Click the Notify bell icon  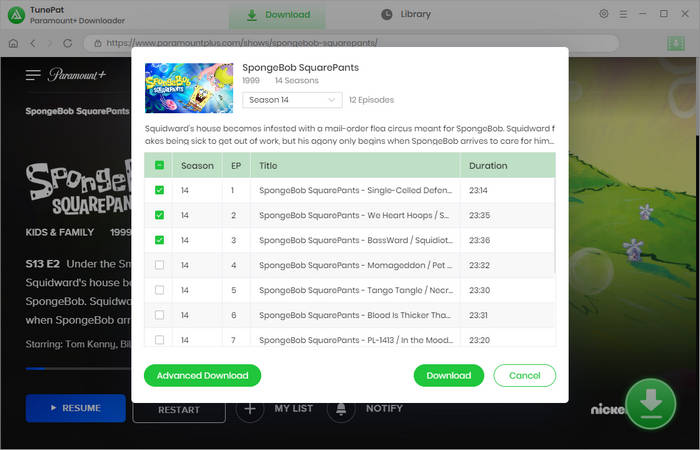pos(341,408)
